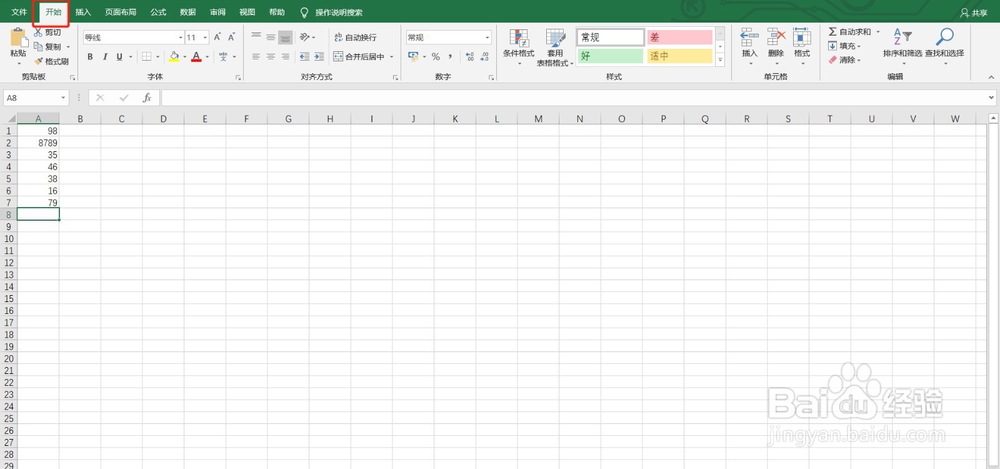Click the text orientation icon
The image size is (1000, 469).
point(305,37)
